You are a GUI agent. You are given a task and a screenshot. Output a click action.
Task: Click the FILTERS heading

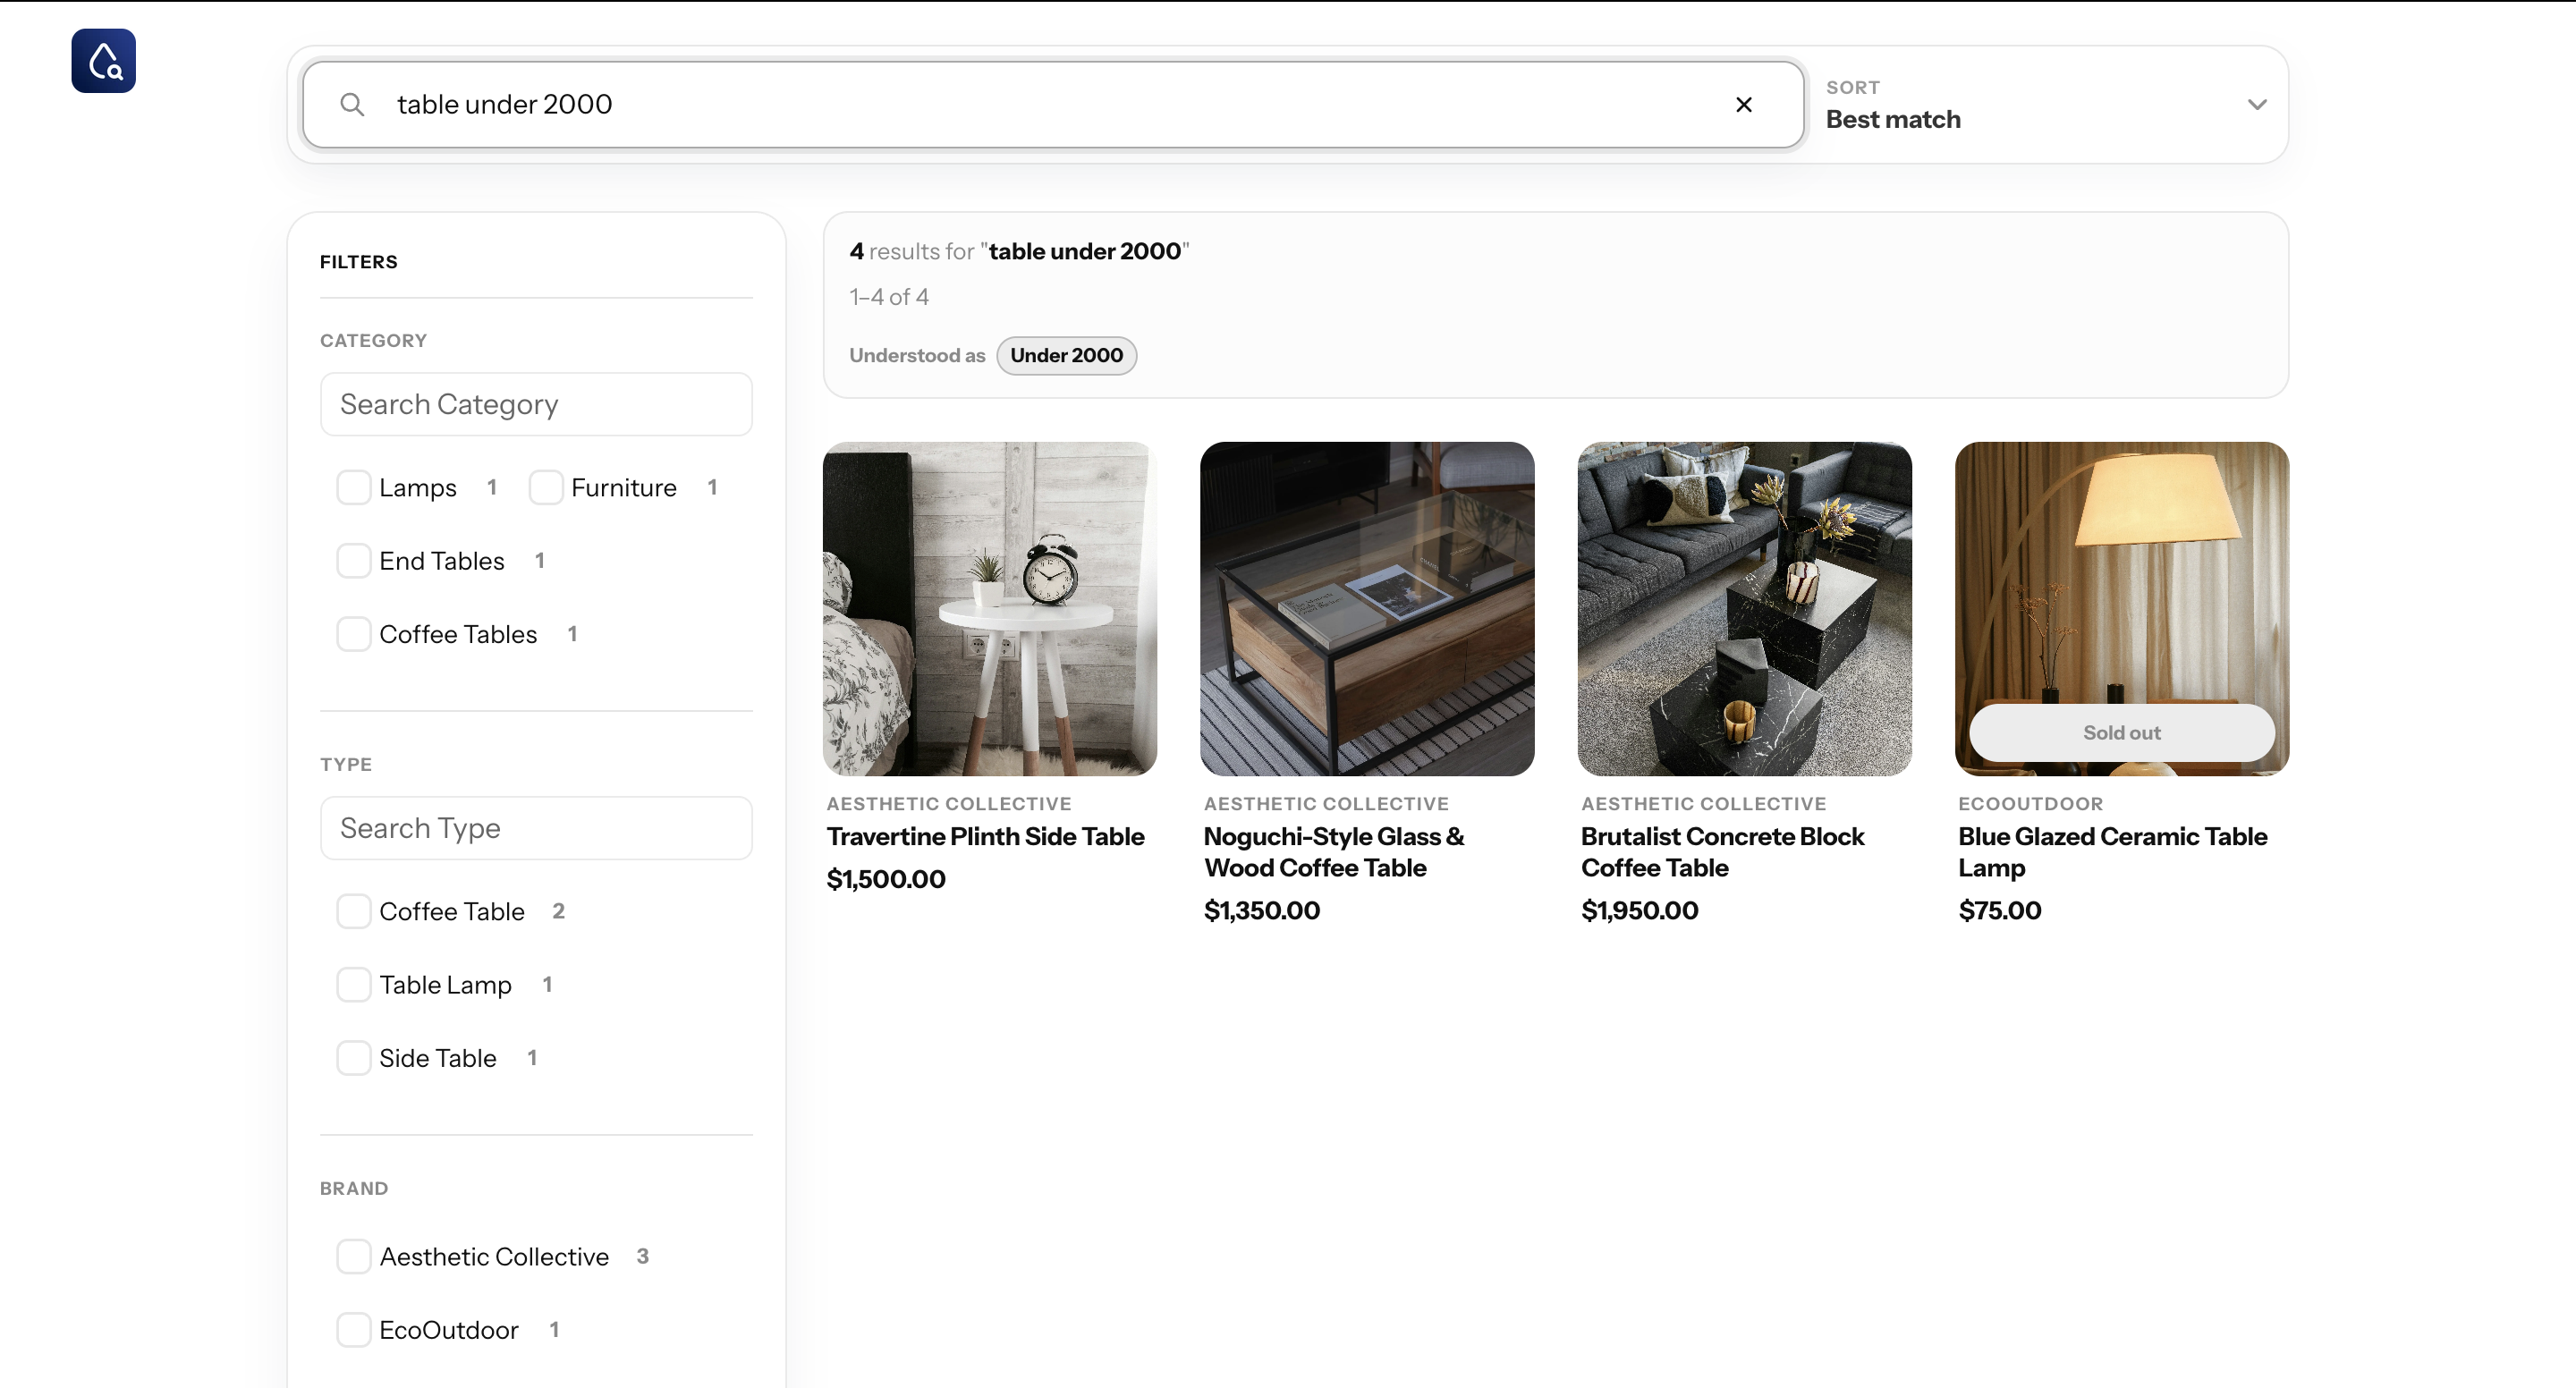[359, 262]
